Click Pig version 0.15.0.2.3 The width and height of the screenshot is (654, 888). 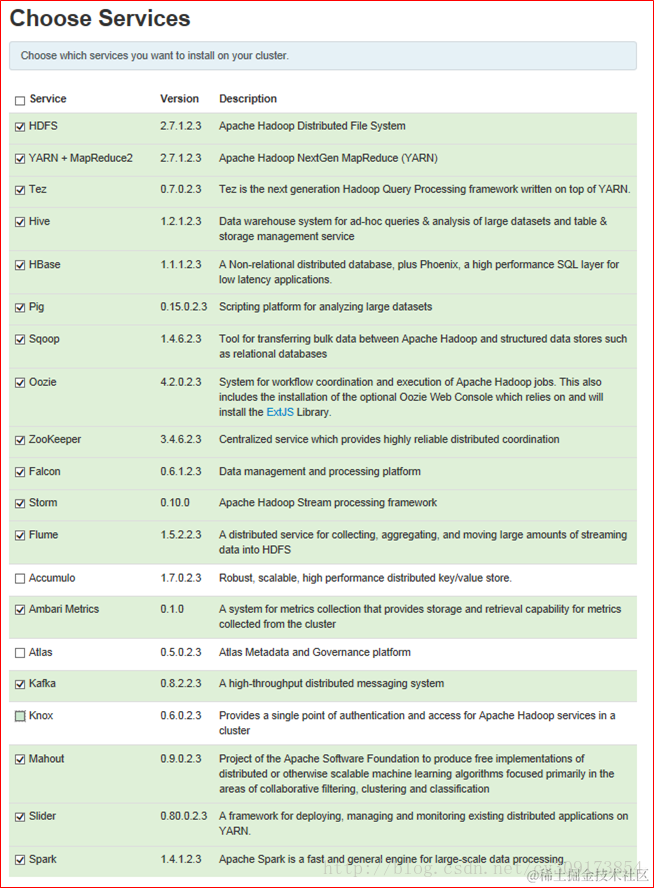pyautogui.click(x=183, y=307)
